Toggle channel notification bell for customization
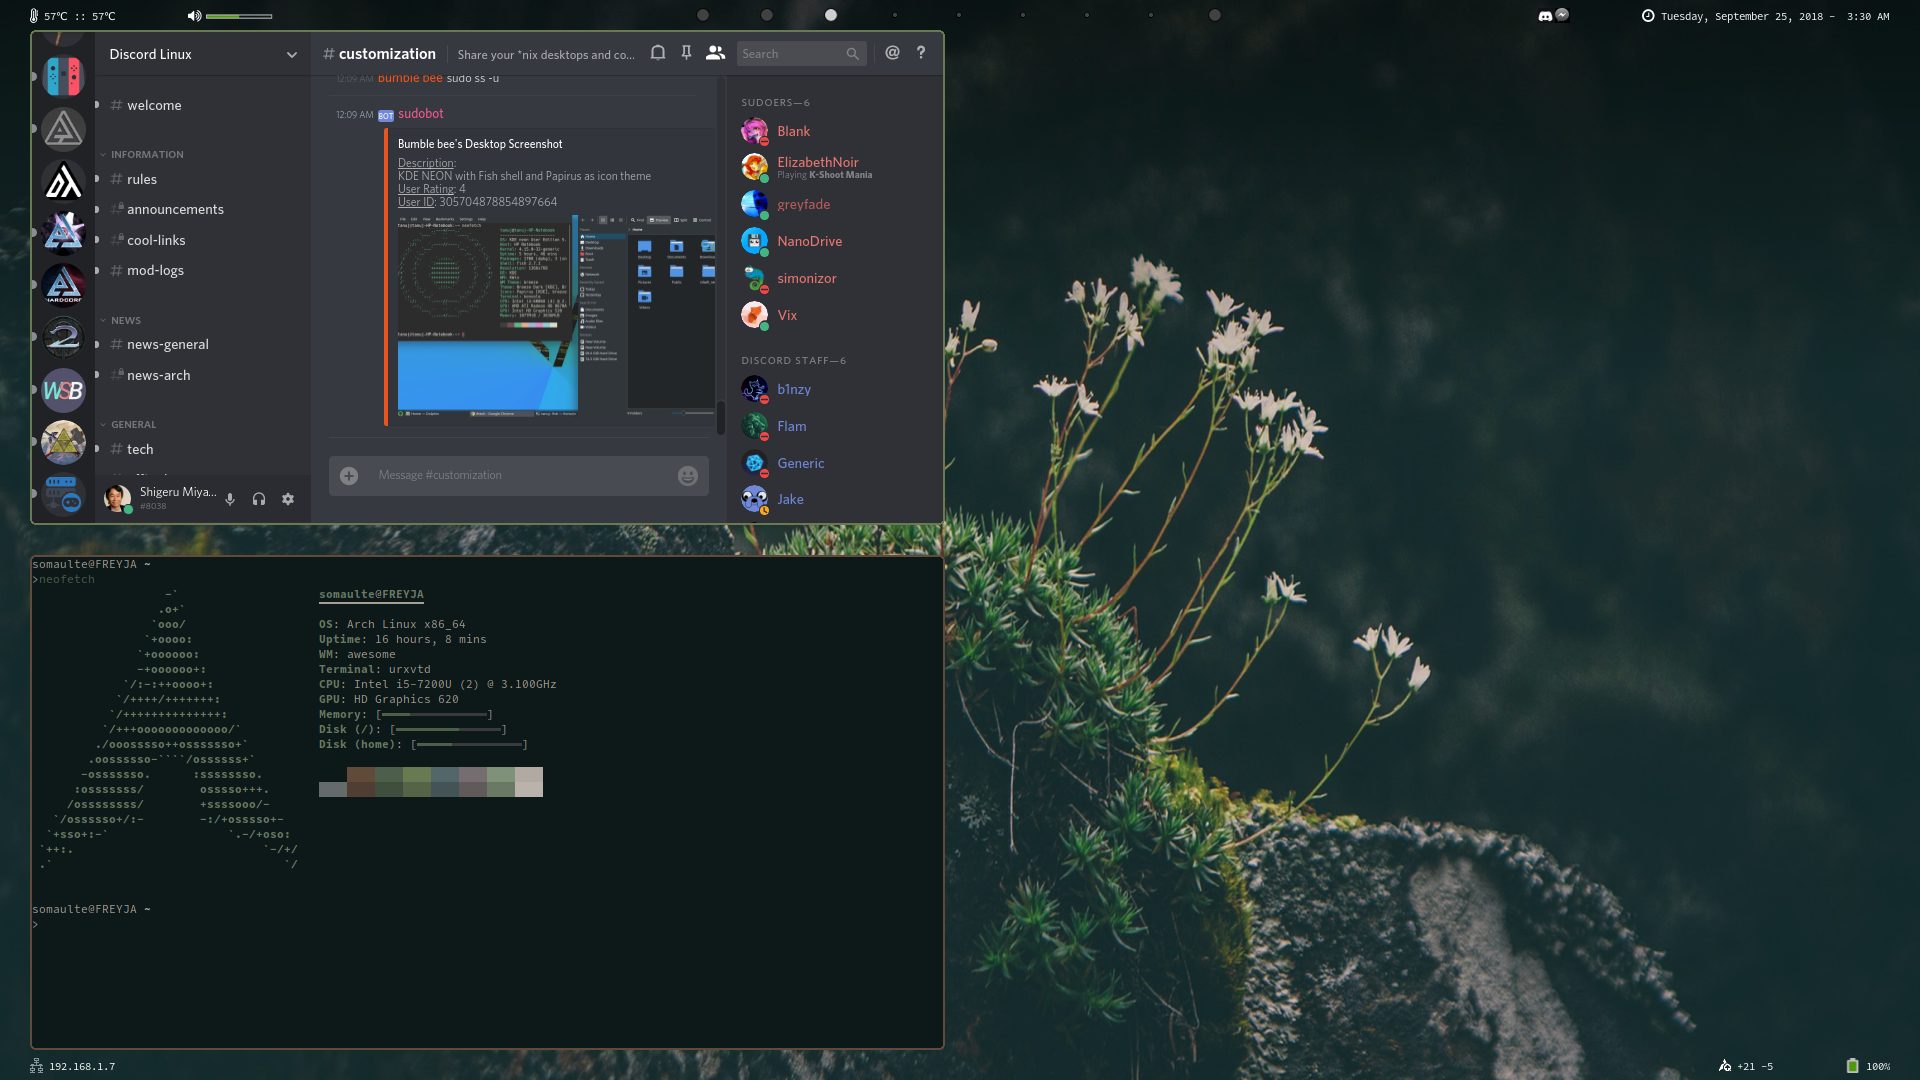 (x=658, y=53)
